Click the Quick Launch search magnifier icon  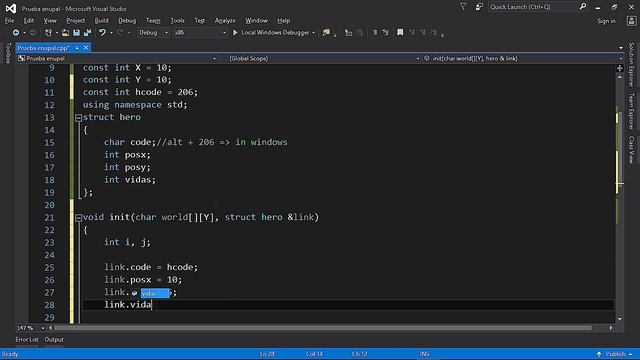583,7
